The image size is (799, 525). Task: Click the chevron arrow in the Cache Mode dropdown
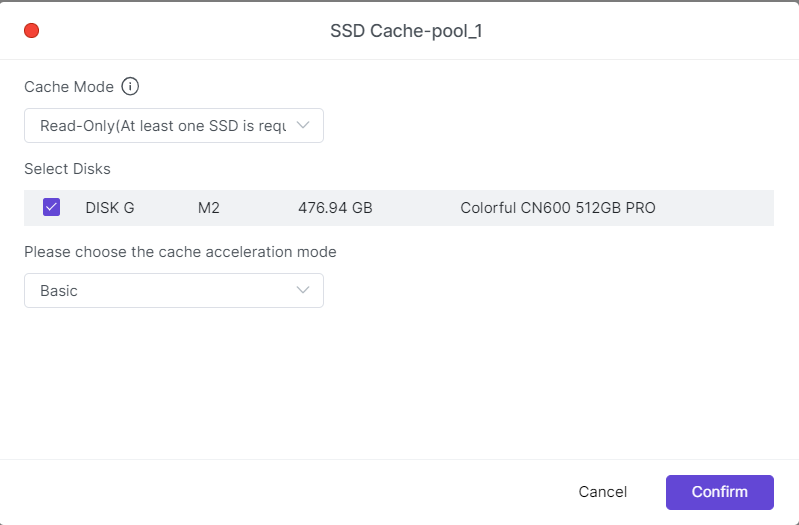coord(304,126)
